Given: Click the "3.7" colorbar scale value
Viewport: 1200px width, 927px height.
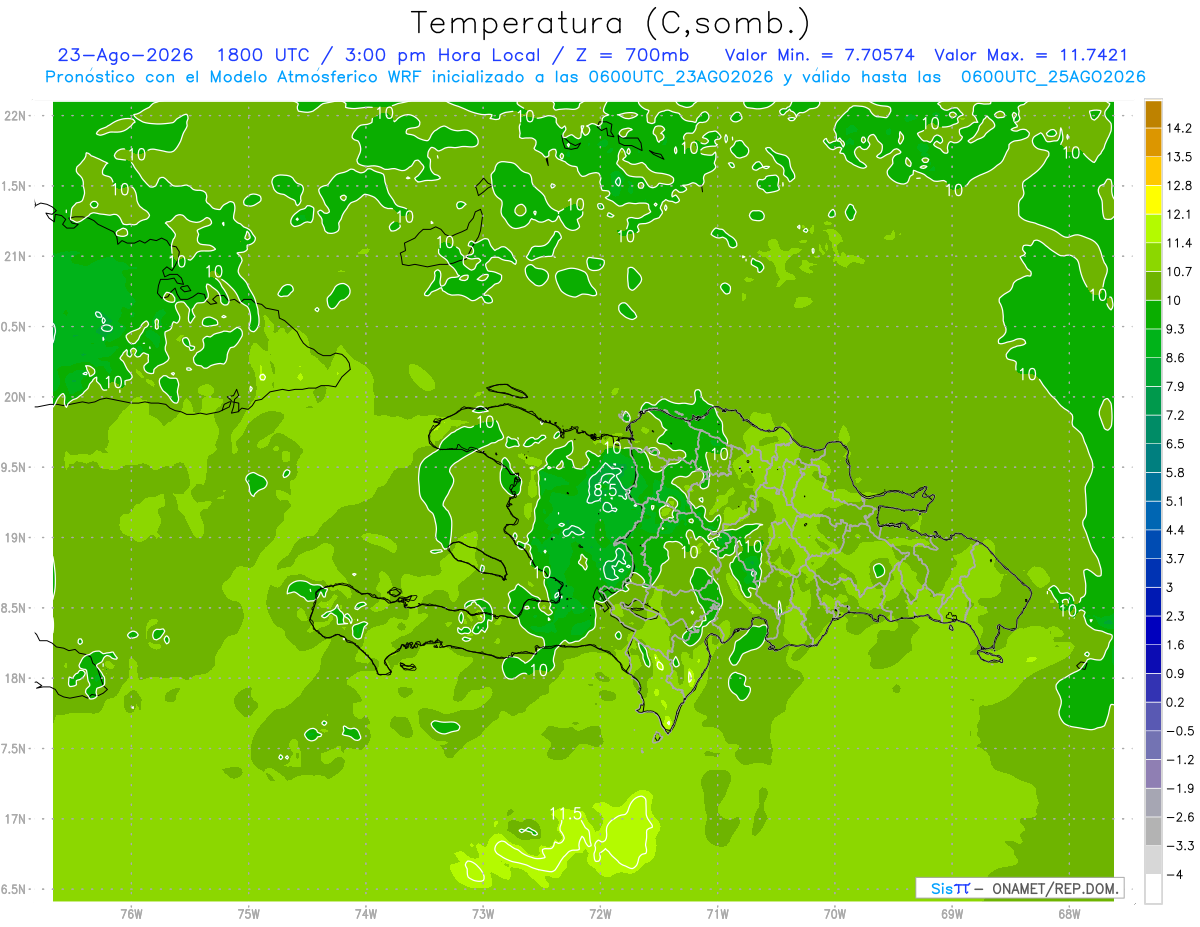Looking at the screenshot, I should click(1175, 559).
